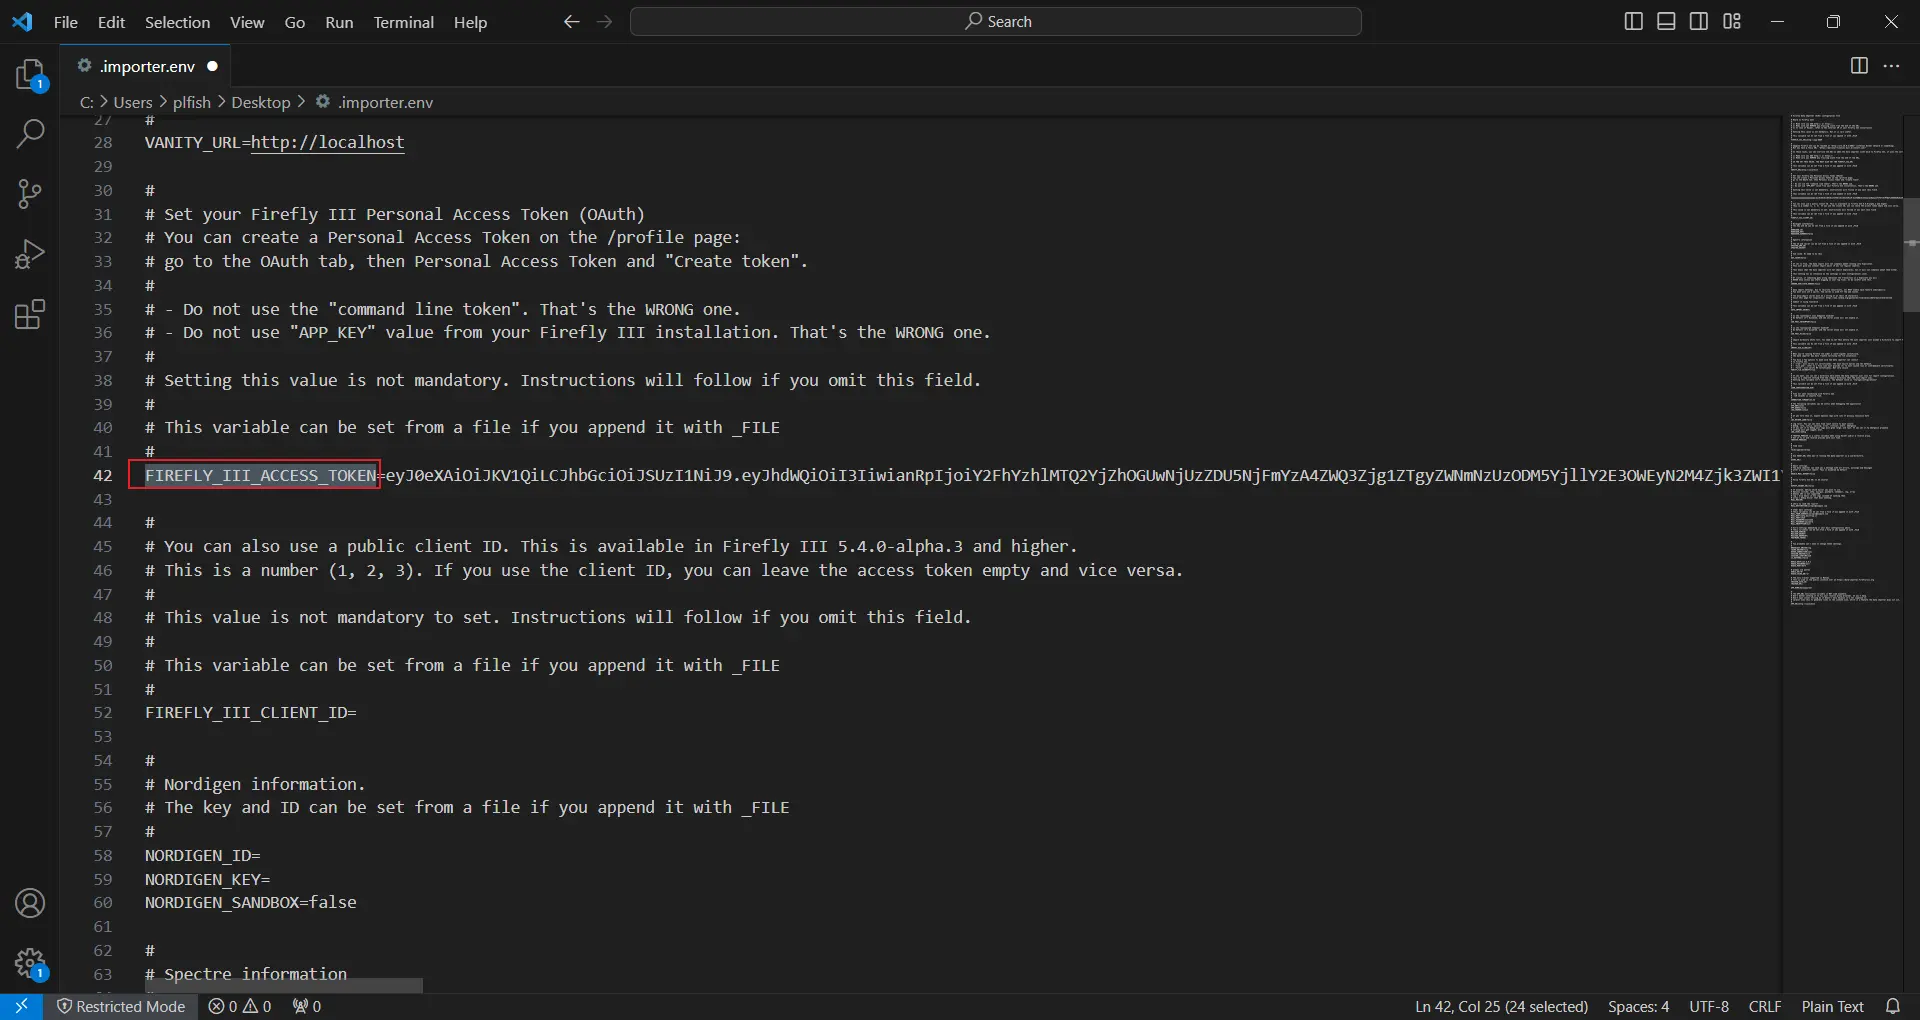
Task: Click the Ln 42, Col 25 cursor position
Action: pyautogui.click(x=1501, y=1006)
